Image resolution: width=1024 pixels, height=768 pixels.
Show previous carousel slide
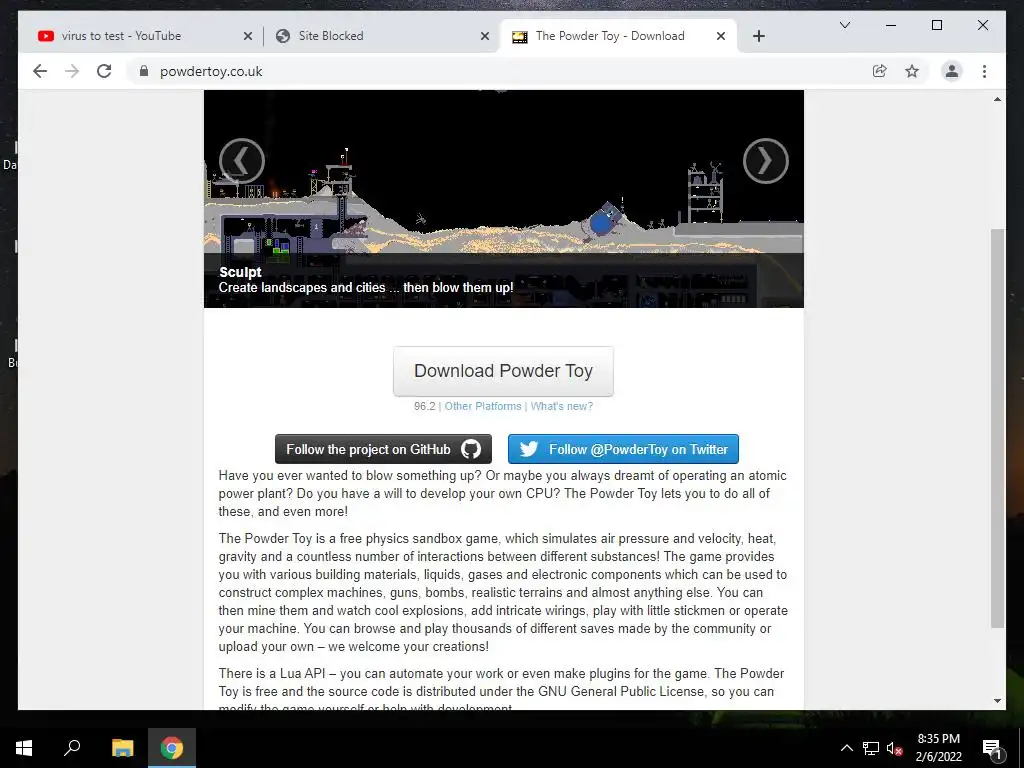(242, 161)
